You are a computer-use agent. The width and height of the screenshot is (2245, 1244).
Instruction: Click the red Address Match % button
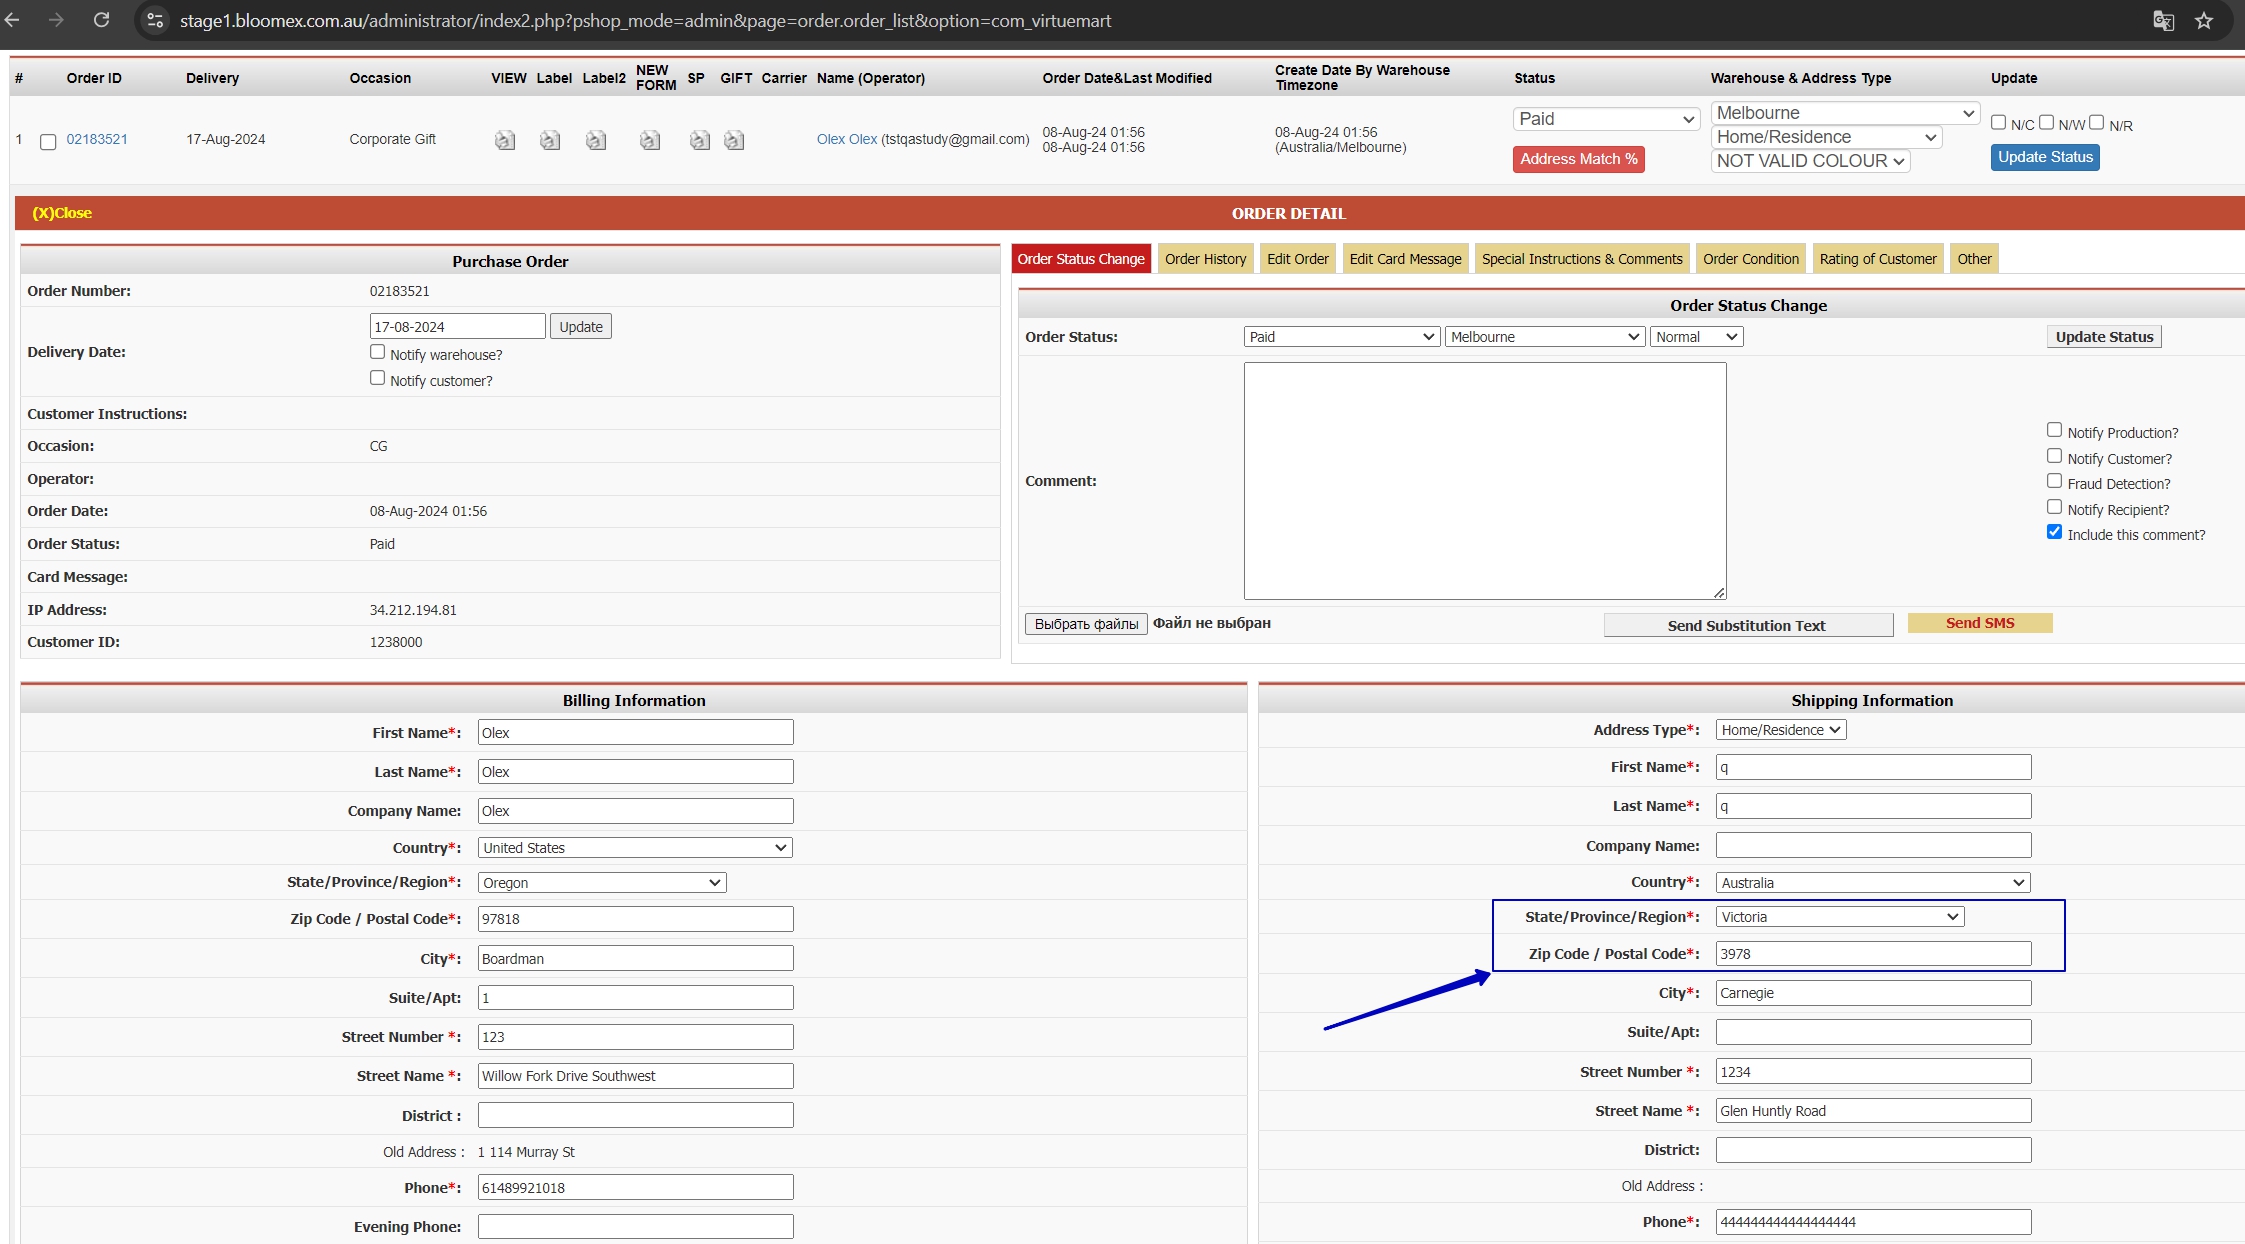1578,159
